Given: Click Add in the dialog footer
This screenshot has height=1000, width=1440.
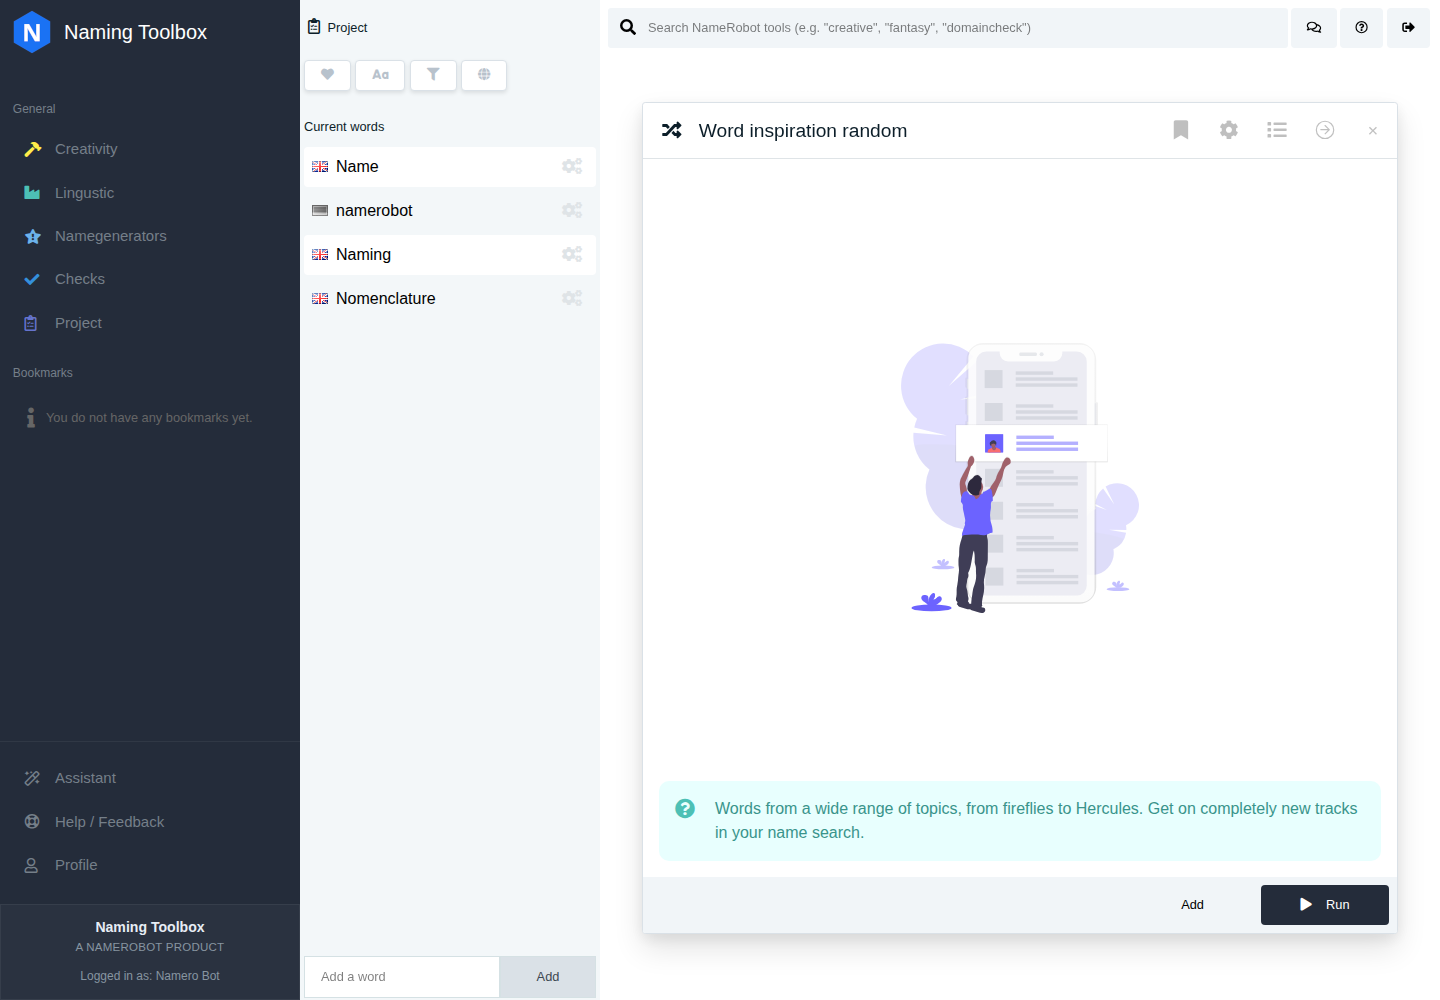Looking at the screenshot, I should click(x=1192, y=905).
